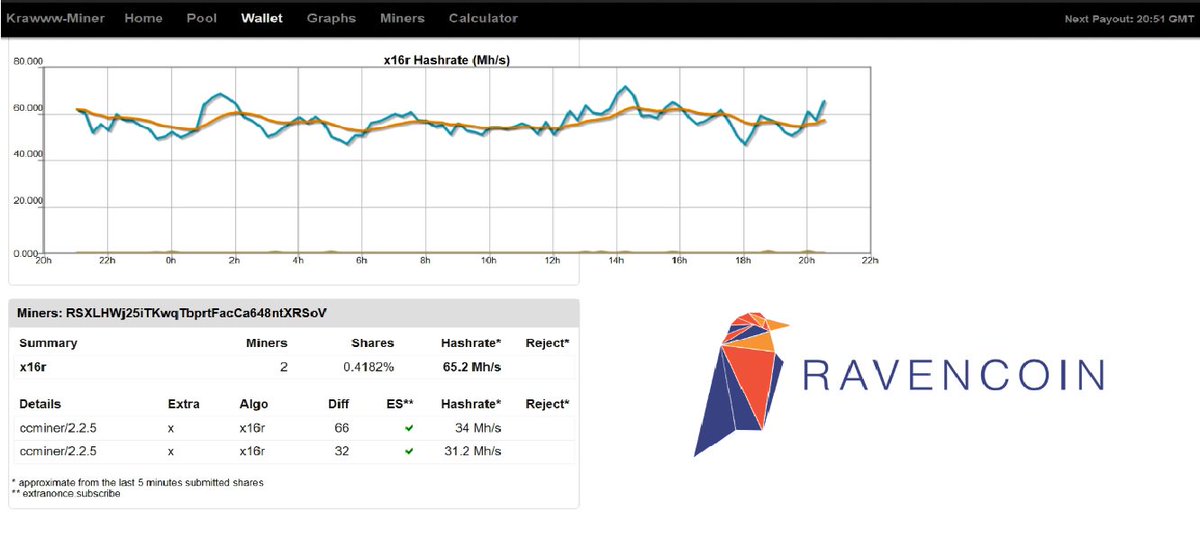Click the x16r summary row label
The height and width of the screenshot is (539, 1200).
point(35,367)
